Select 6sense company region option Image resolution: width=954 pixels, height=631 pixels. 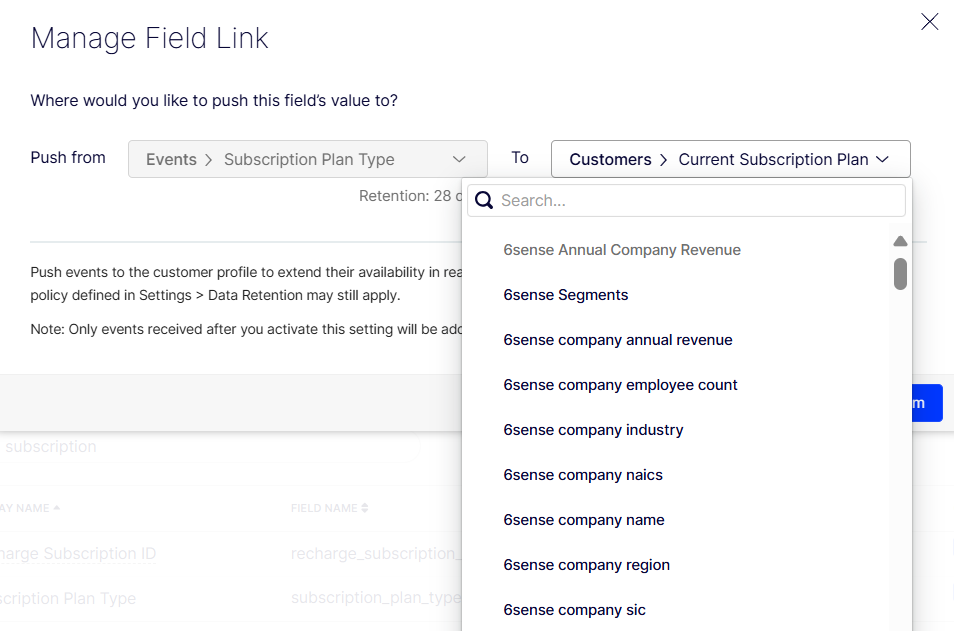click(x=587, y=565)
